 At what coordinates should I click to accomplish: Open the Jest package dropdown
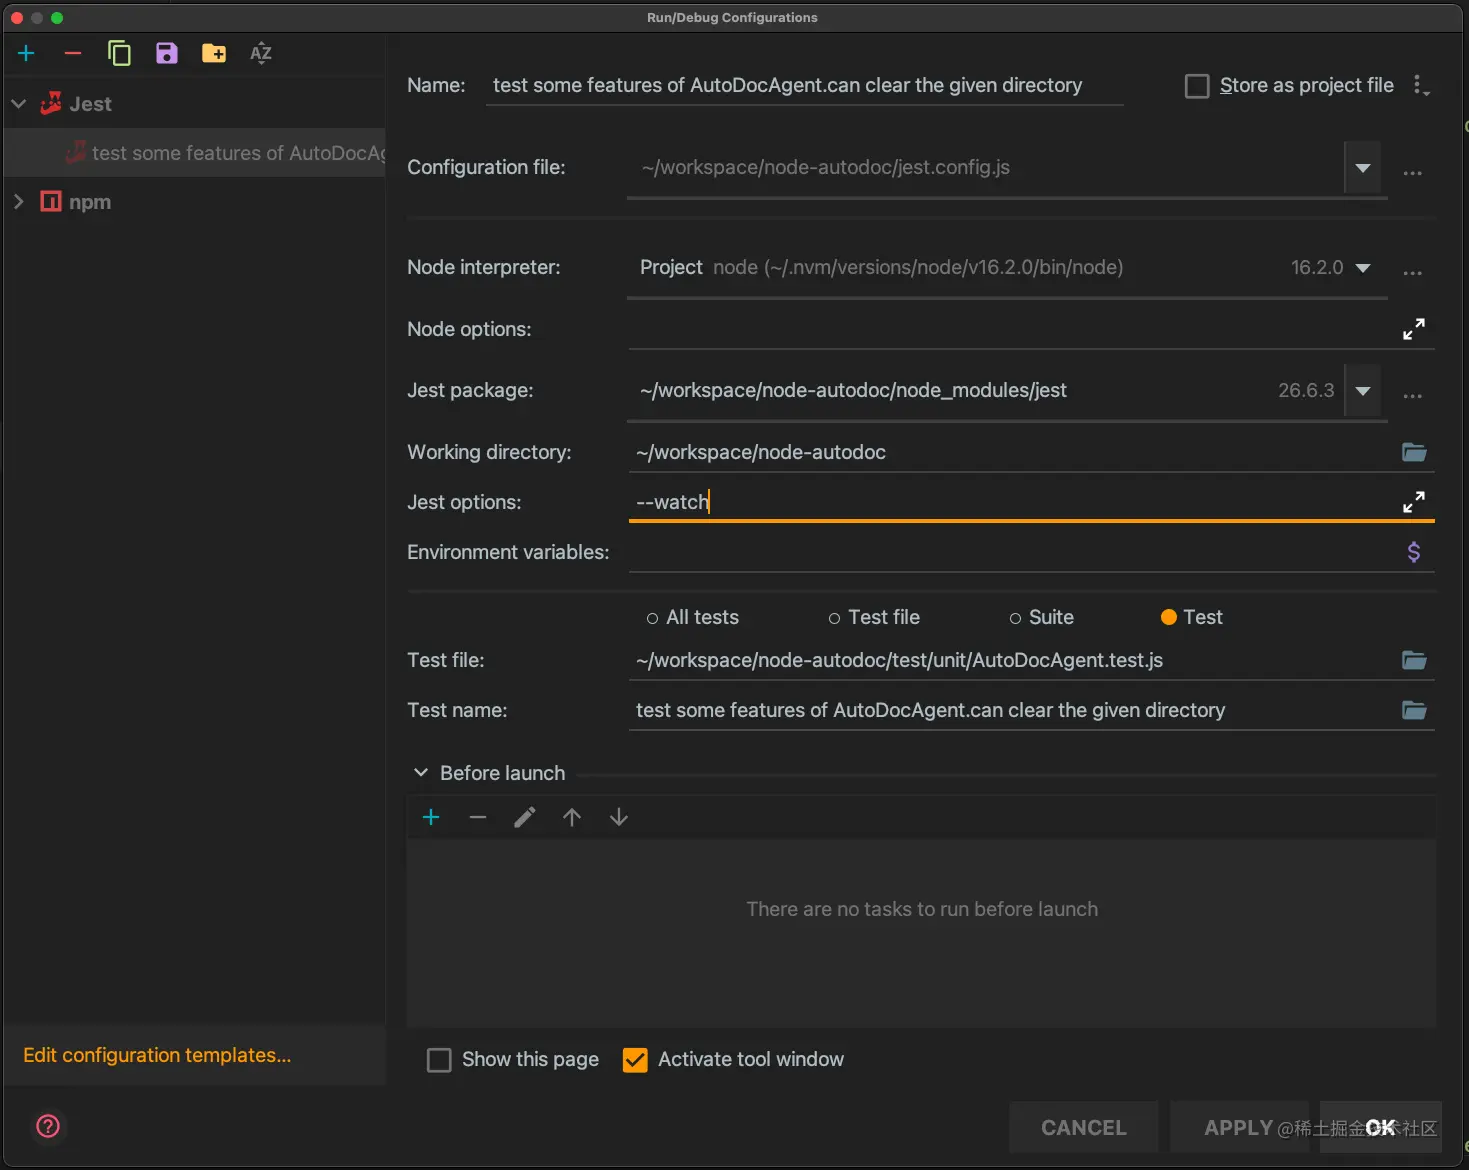coord(1363,391)
